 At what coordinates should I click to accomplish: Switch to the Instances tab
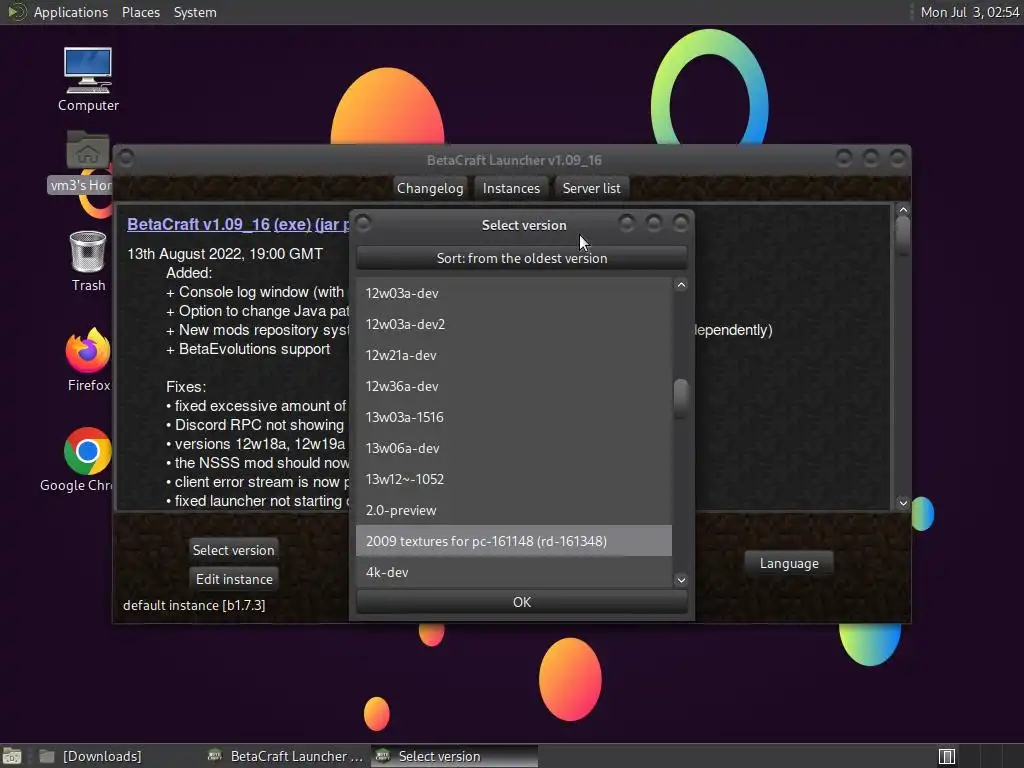pyautogui.click(x=511, y=188)
